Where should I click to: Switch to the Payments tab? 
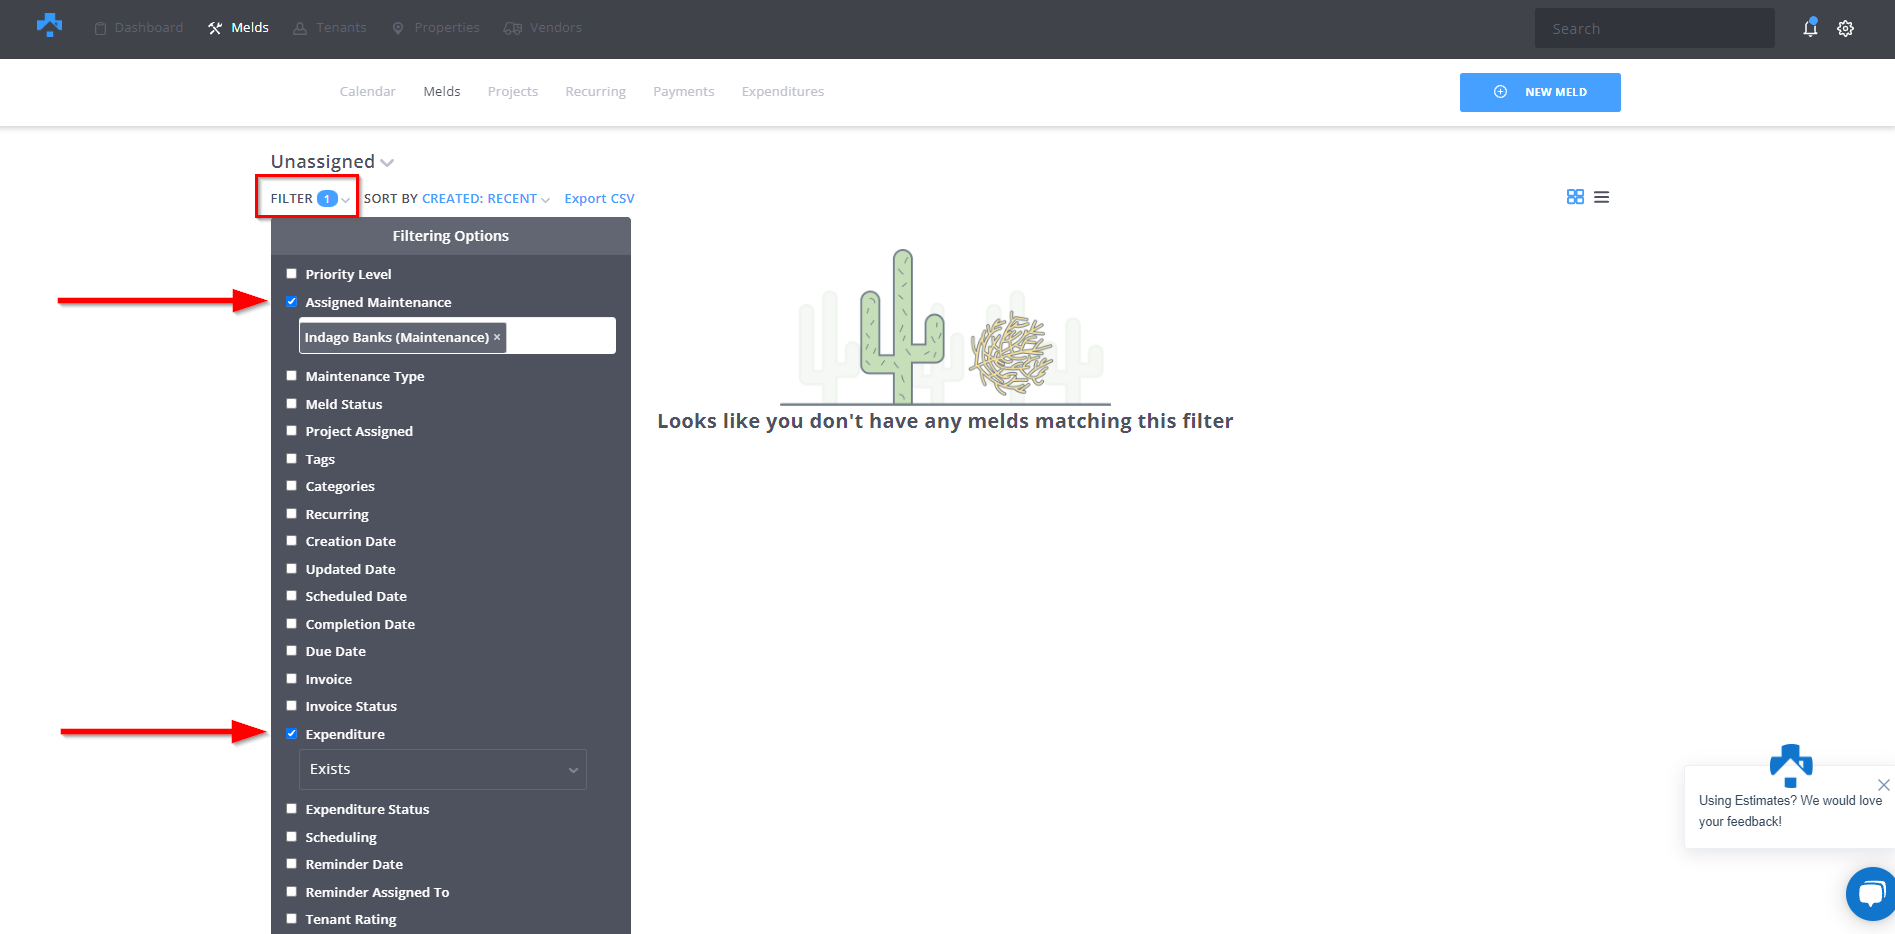(684, 91)
